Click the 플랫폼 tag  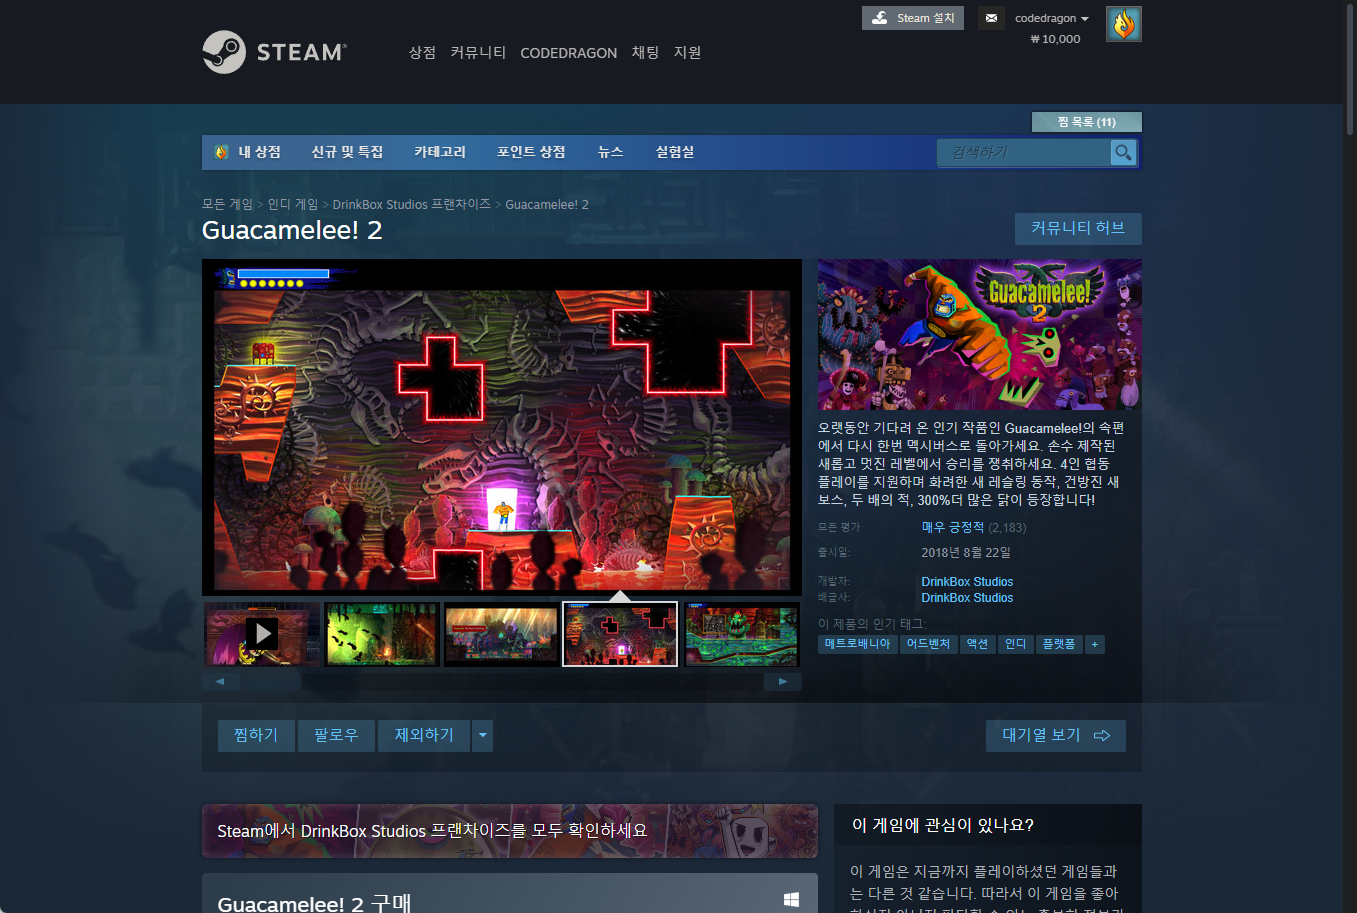[x=1059, y=644]
